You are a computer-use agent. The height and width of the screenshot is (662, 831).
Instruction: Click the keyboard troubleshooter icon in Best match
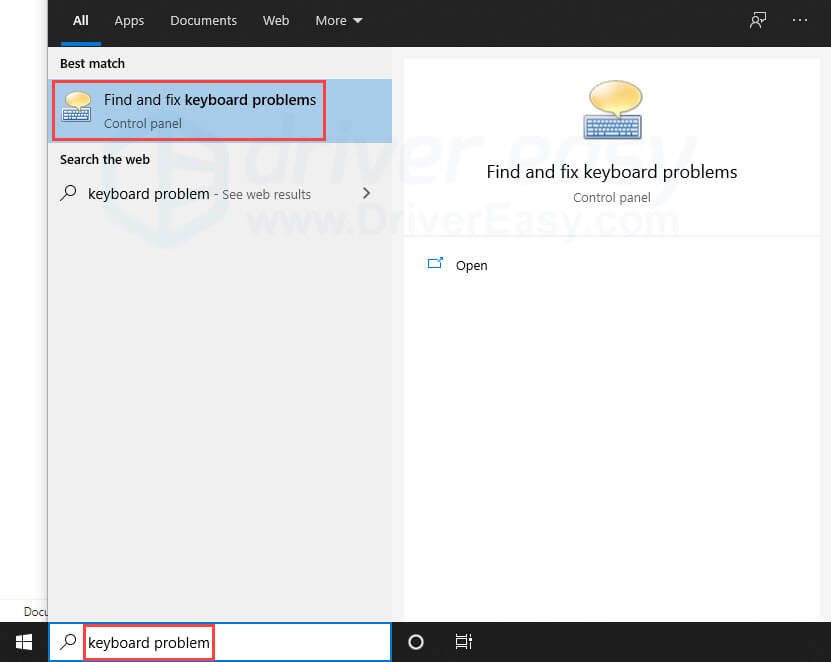(77, 108)
